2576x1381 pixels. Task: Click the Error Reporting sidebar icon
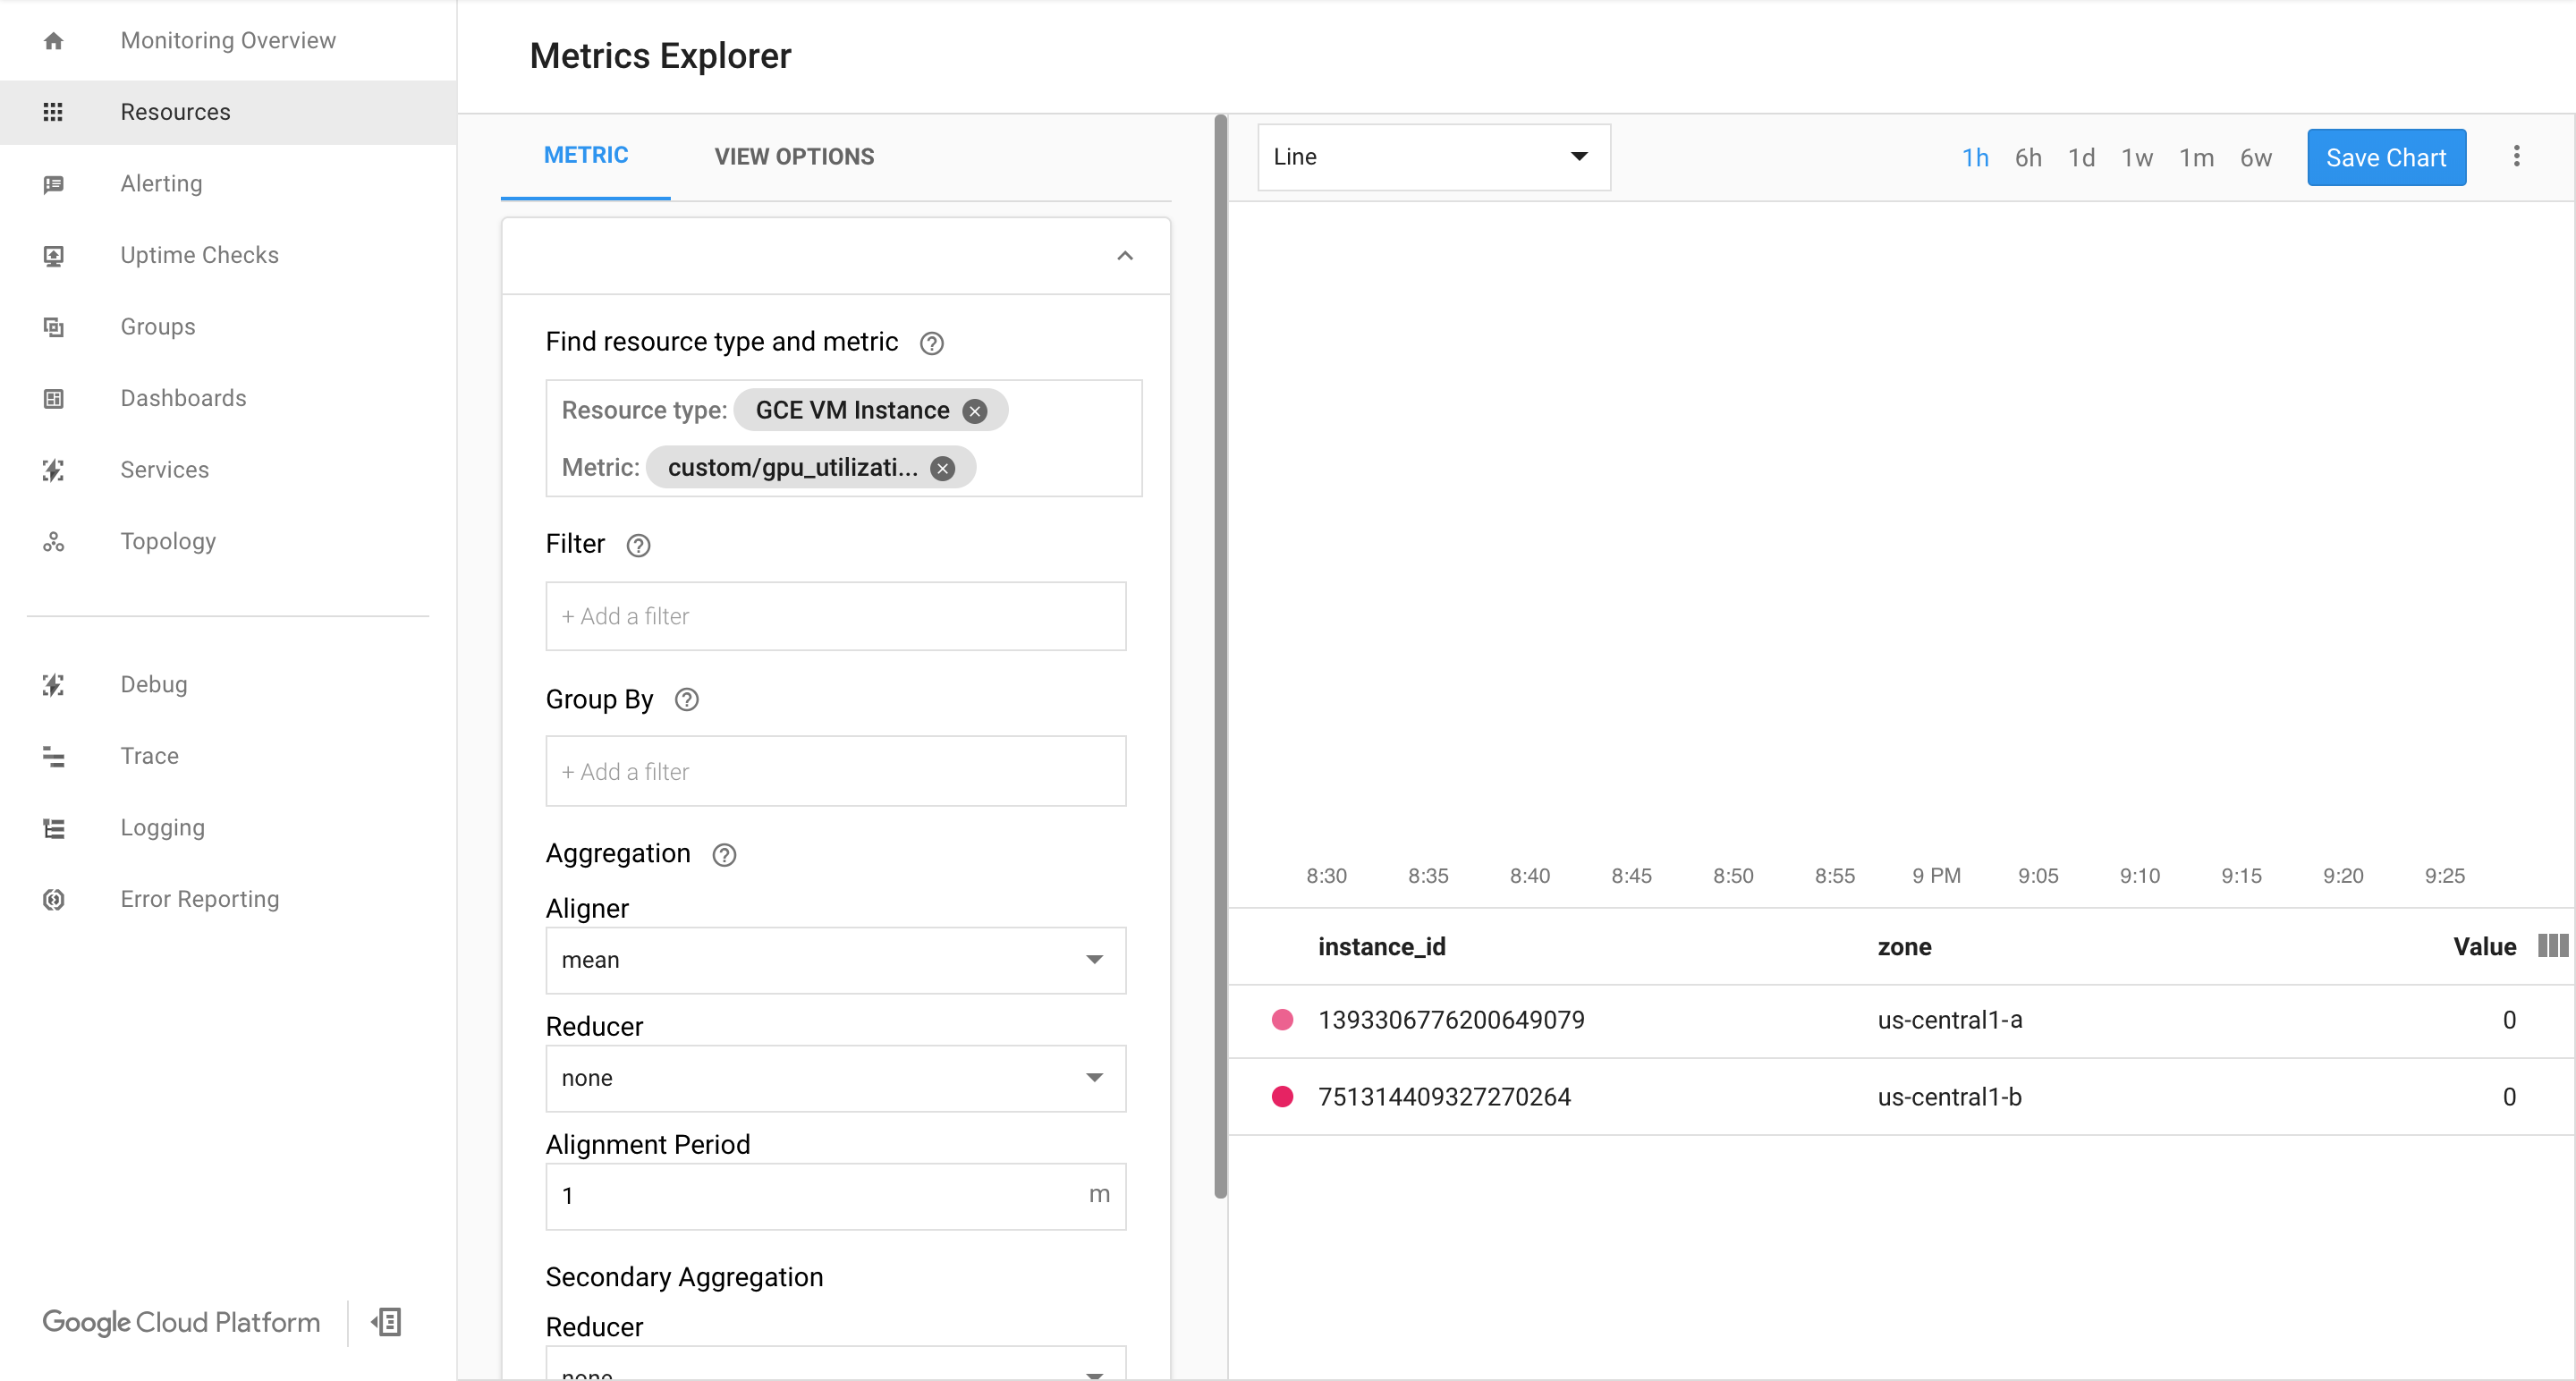pos(53,899)
